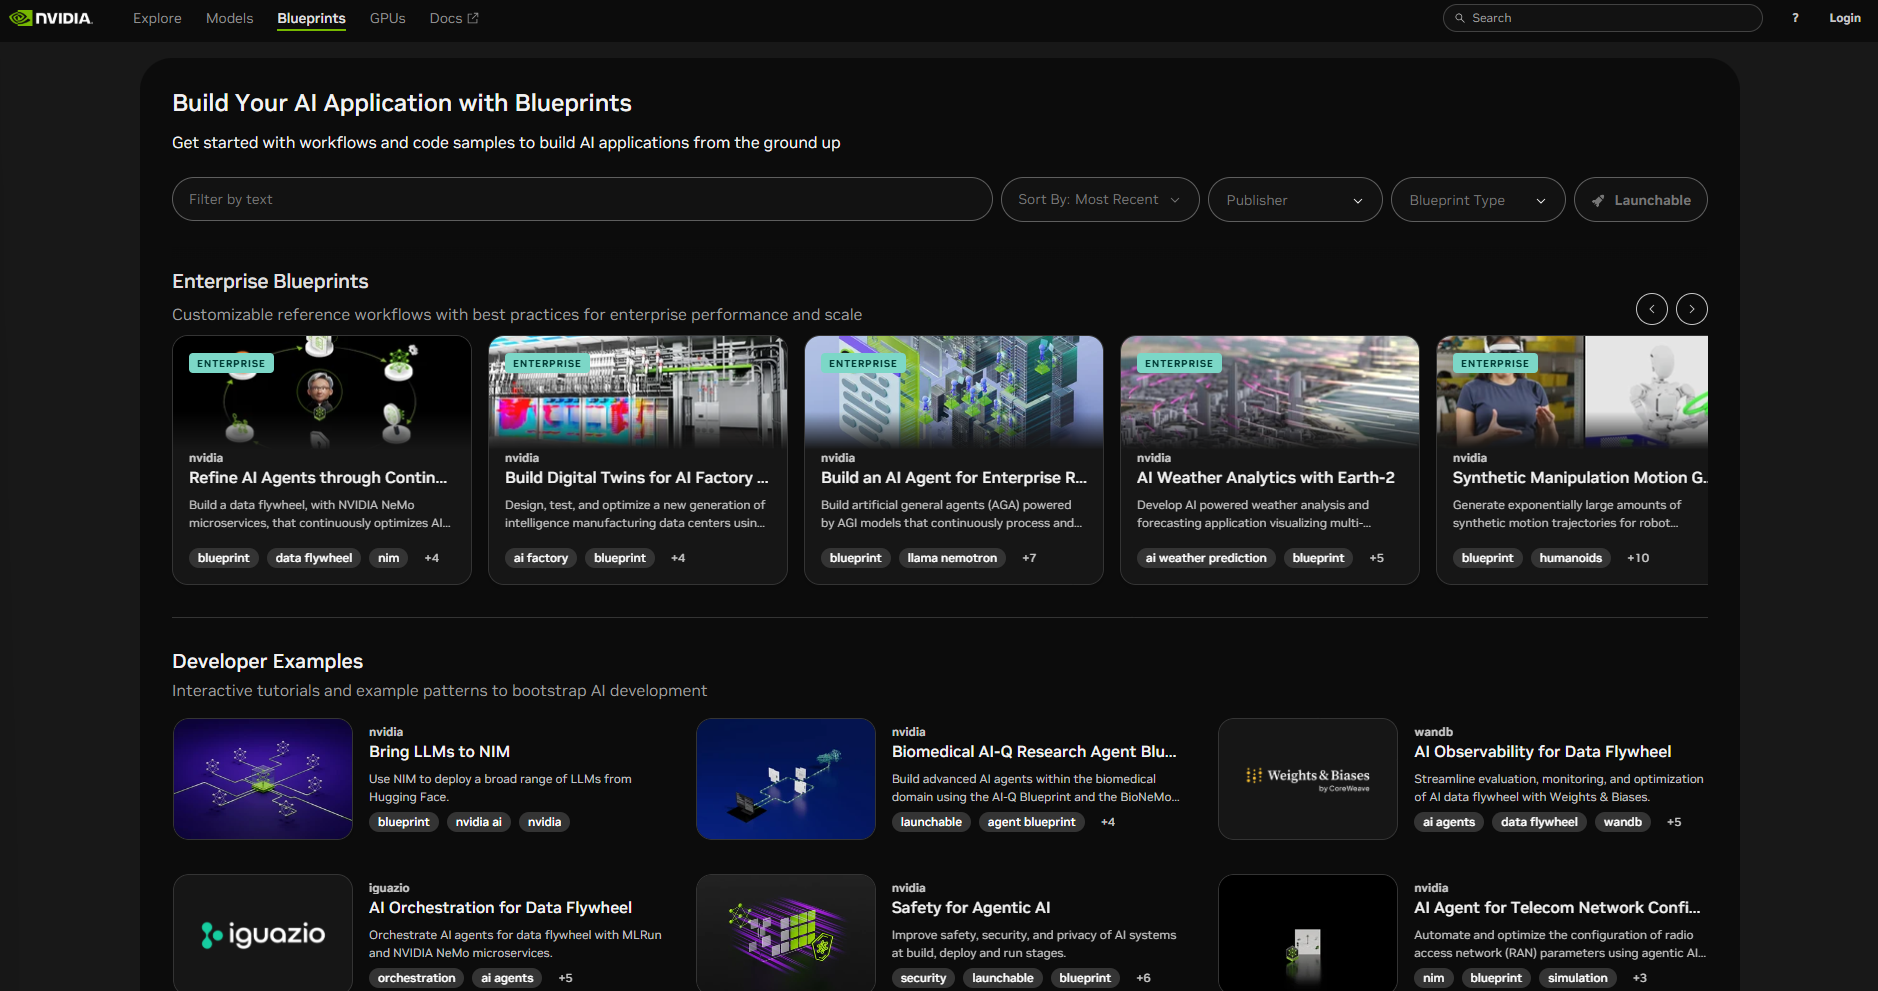This screenshot has height=991, width=1878.
Task: Open the Publisher dropdown
Action: (1294, 200)
